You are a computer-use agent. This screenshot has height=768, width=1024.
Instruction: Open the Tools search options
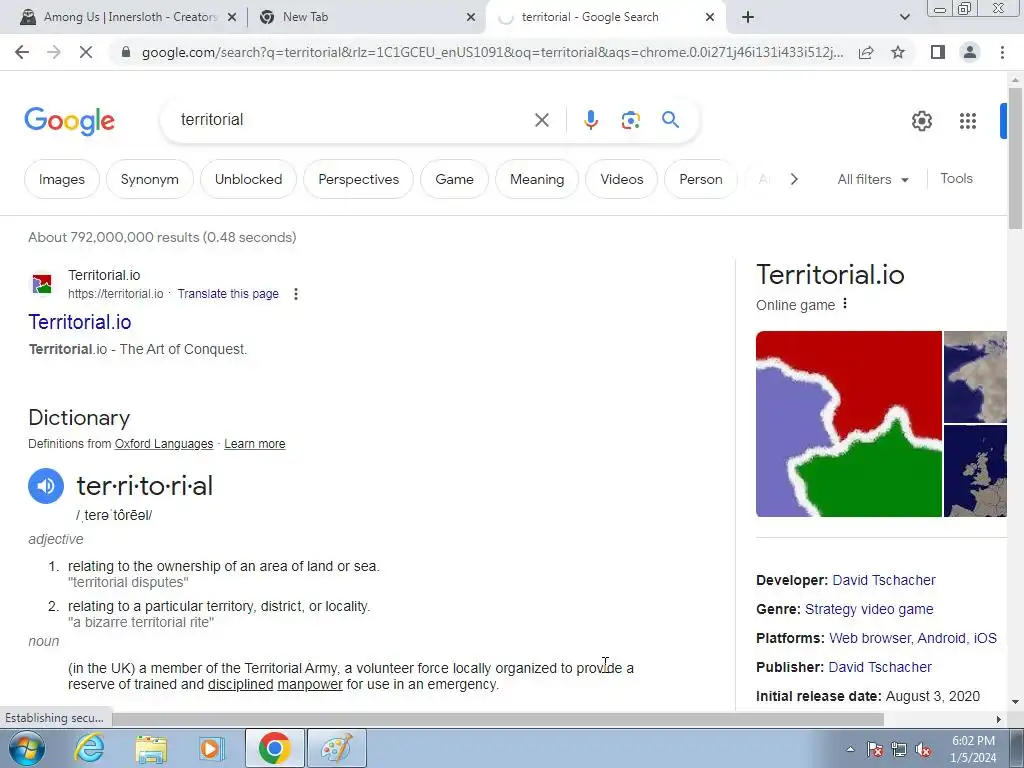[x=956, y=178]
